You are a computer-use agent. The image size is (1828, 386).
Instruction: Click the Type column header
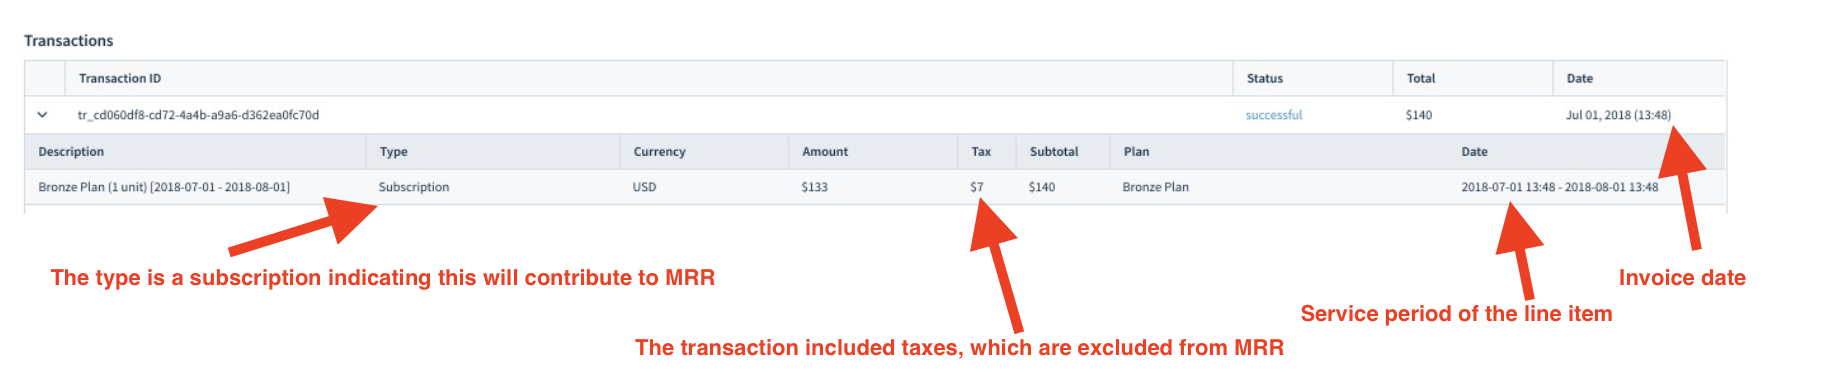[x=393, y=152]
